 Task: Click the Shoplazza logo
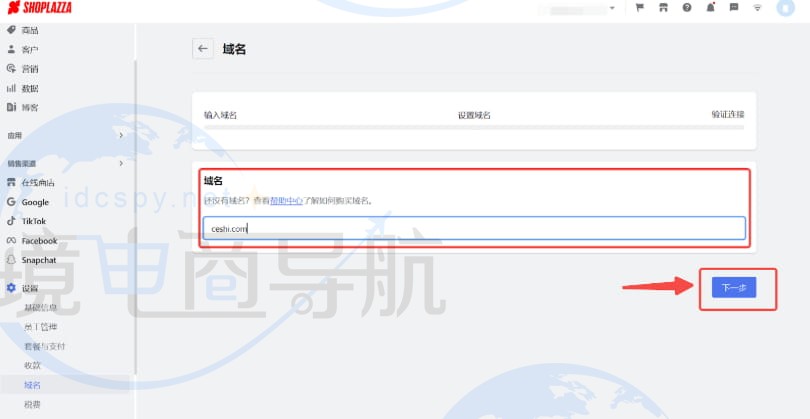(x=40, y=8)
